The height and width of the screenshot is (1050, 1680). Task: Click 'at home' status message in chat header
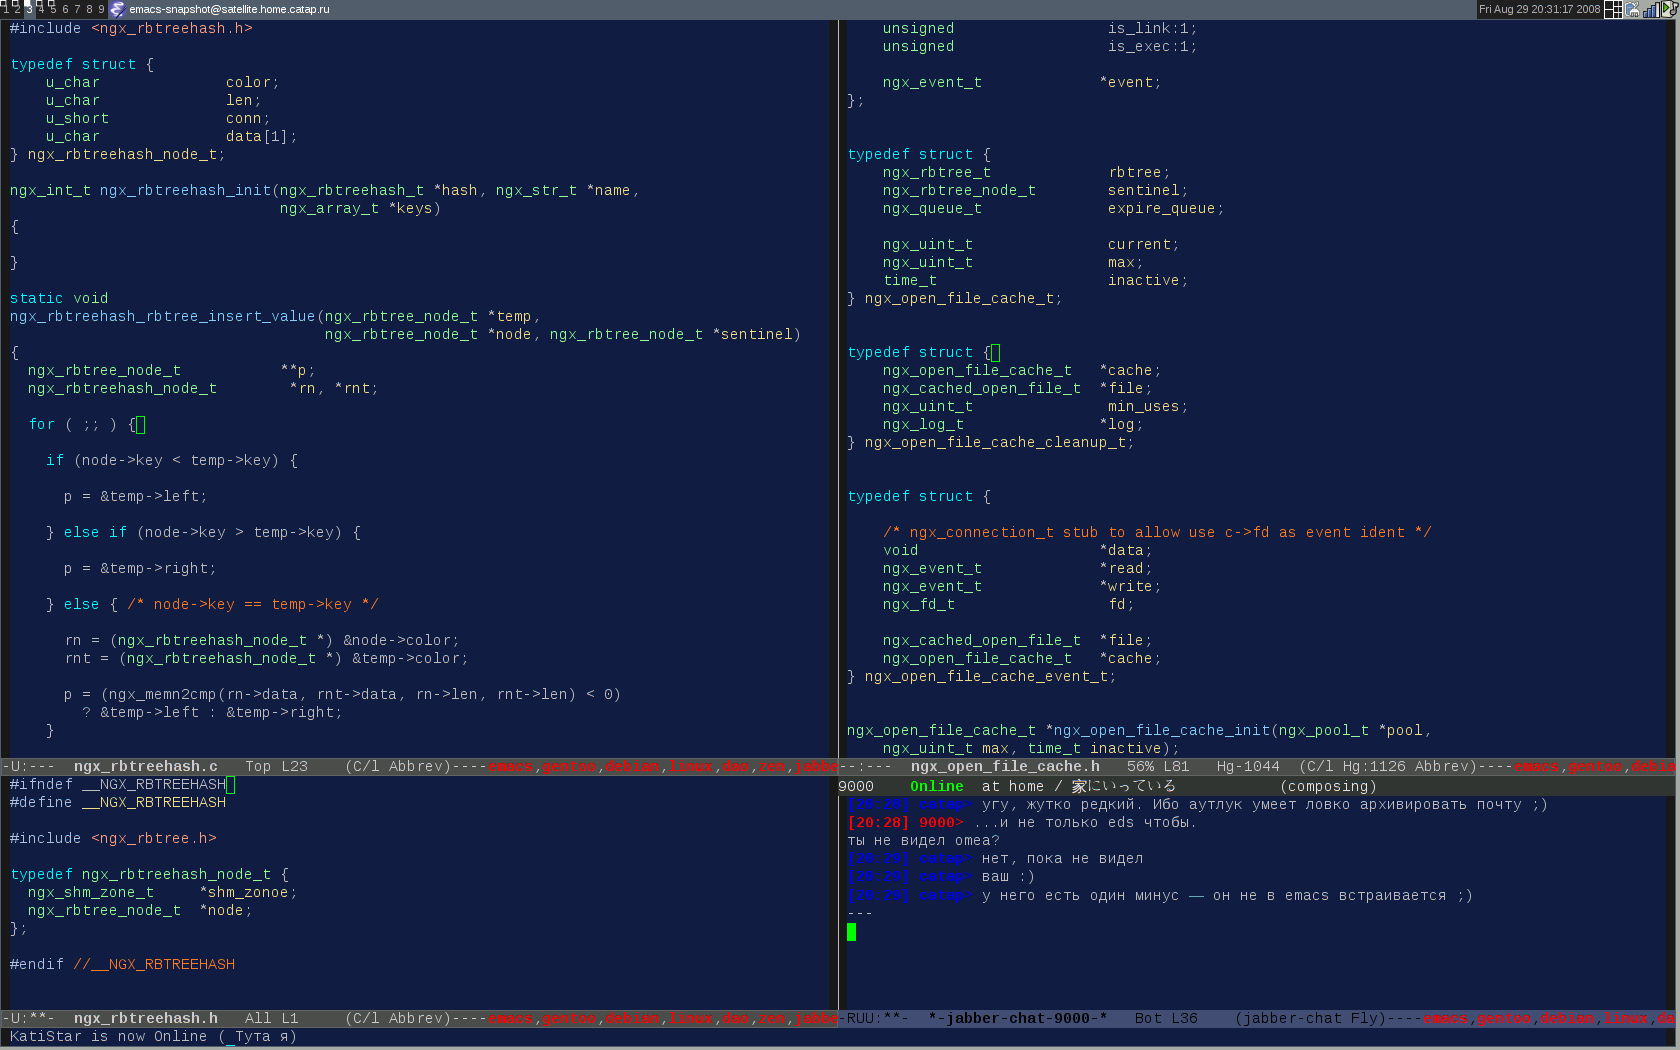[x=1013, y=787]
